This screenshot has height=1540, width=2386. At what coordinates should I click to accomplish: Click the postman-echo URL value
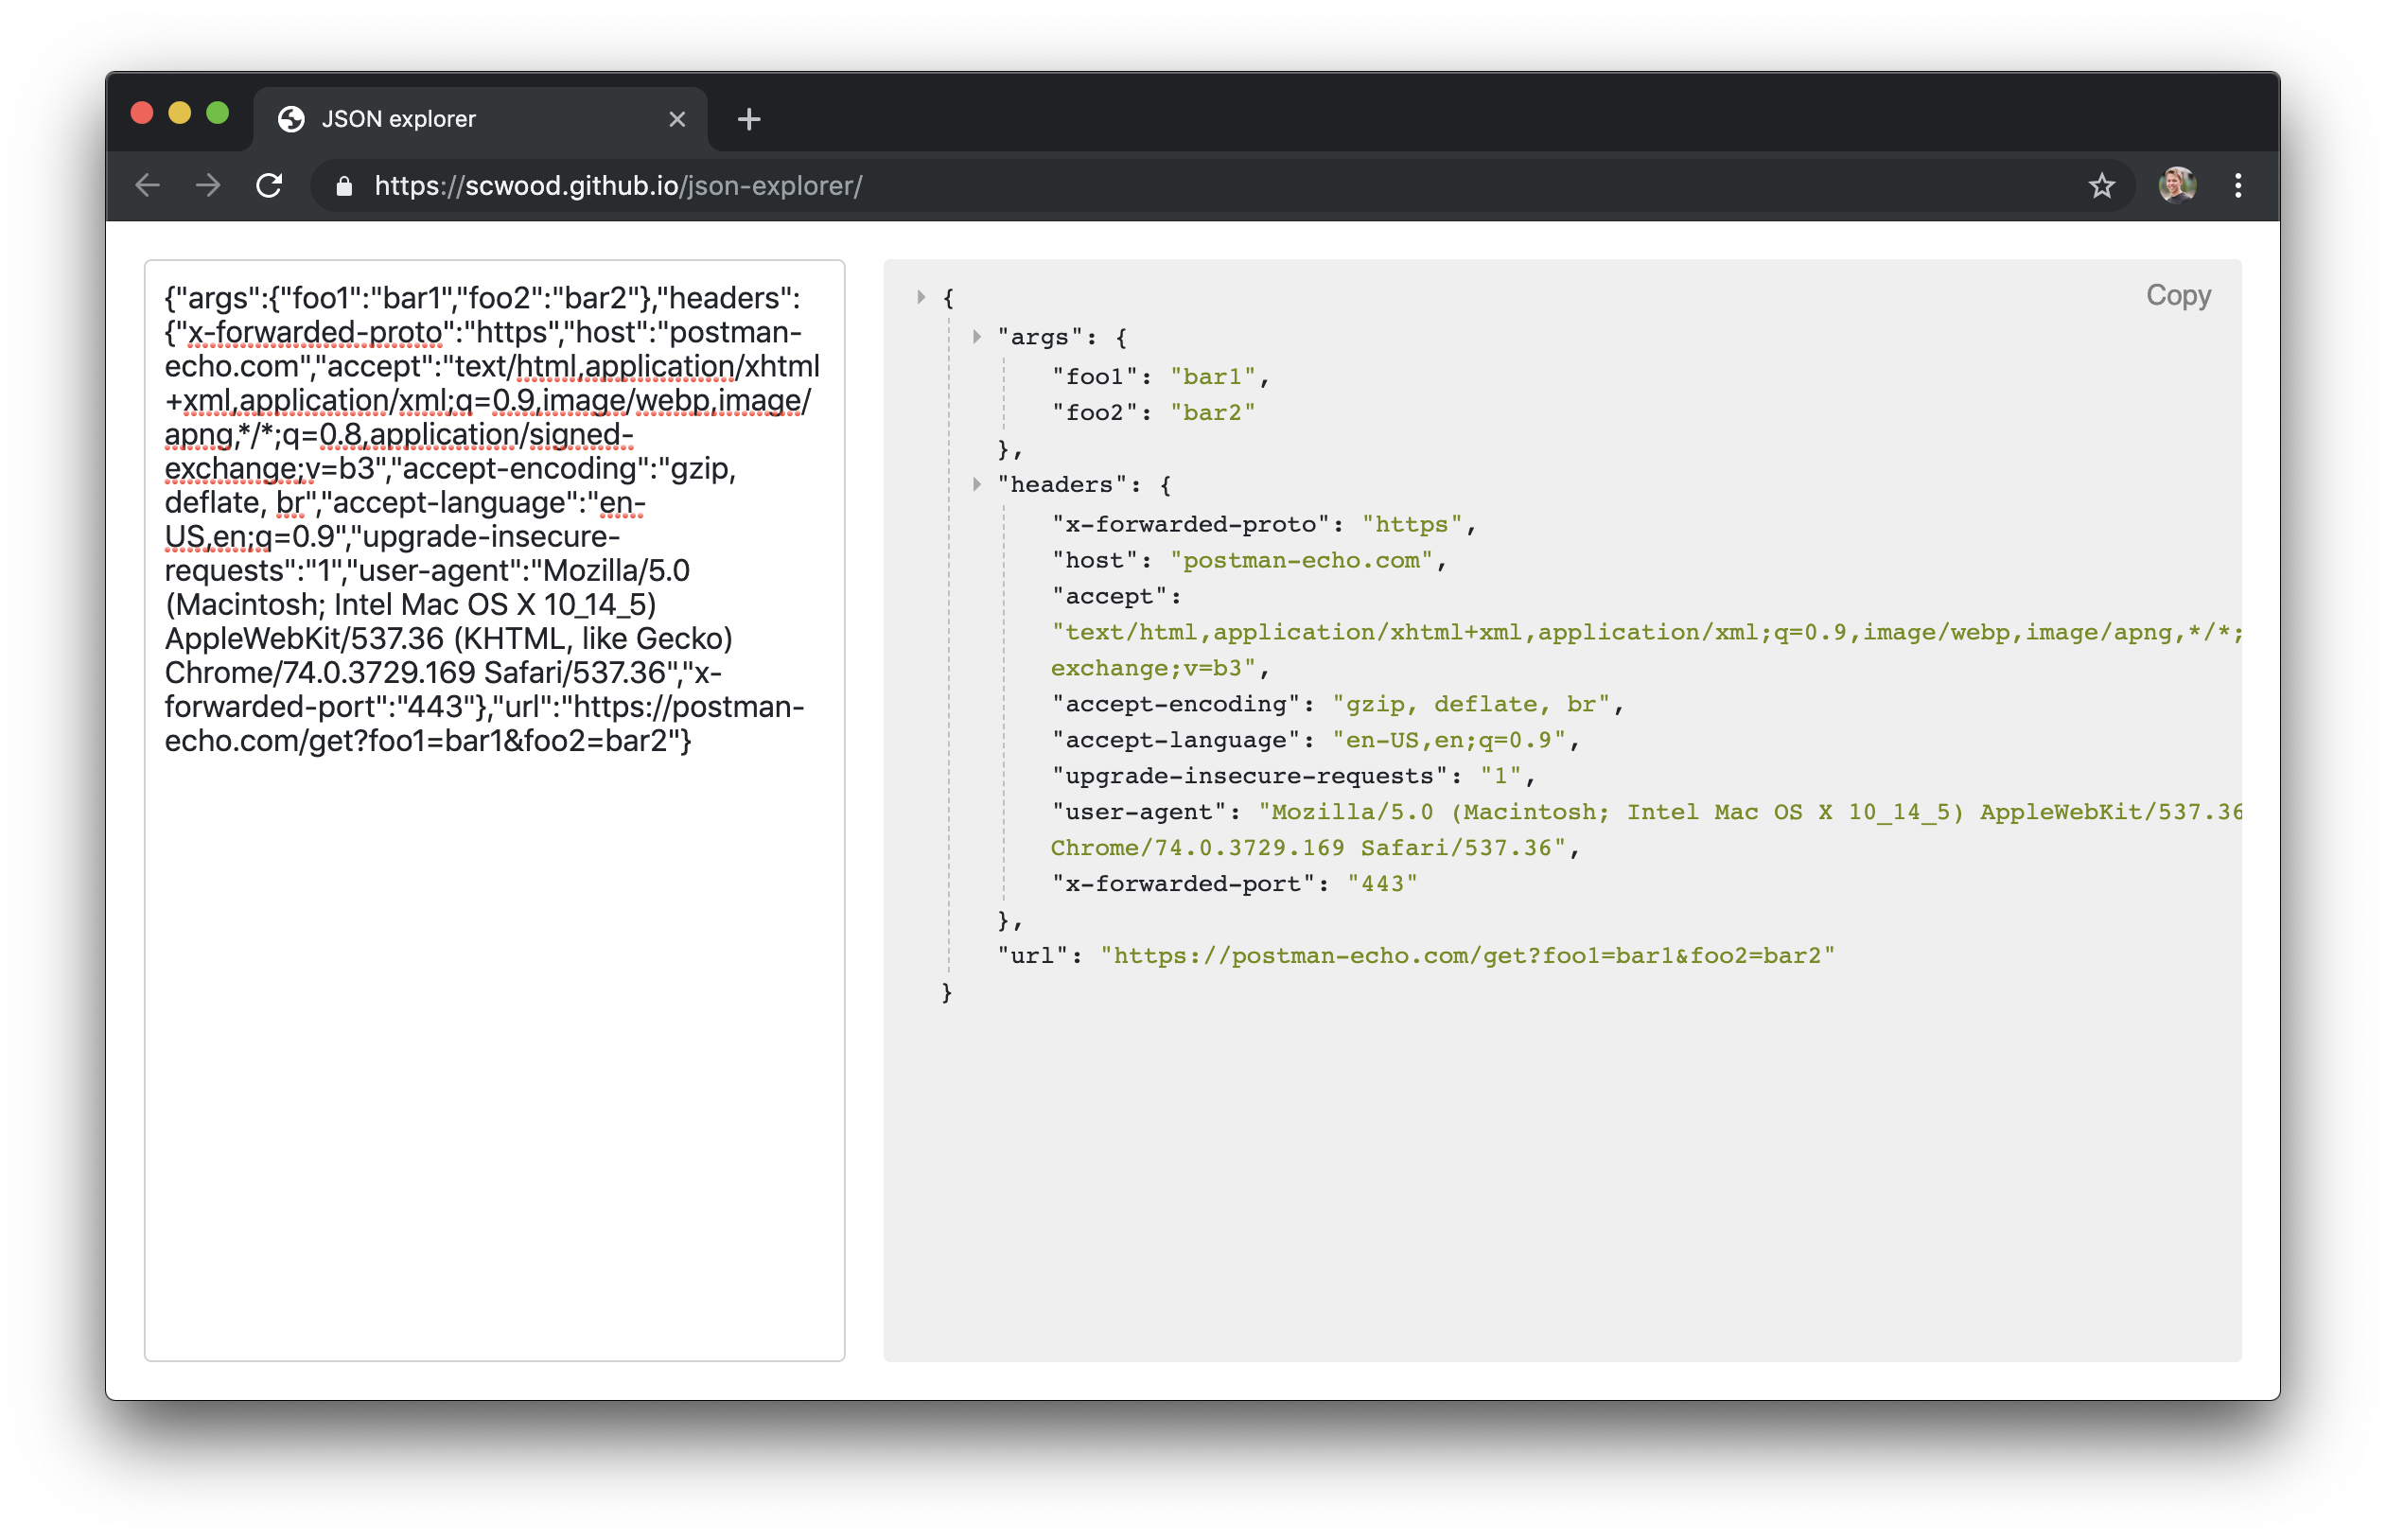click(1466, 956)
